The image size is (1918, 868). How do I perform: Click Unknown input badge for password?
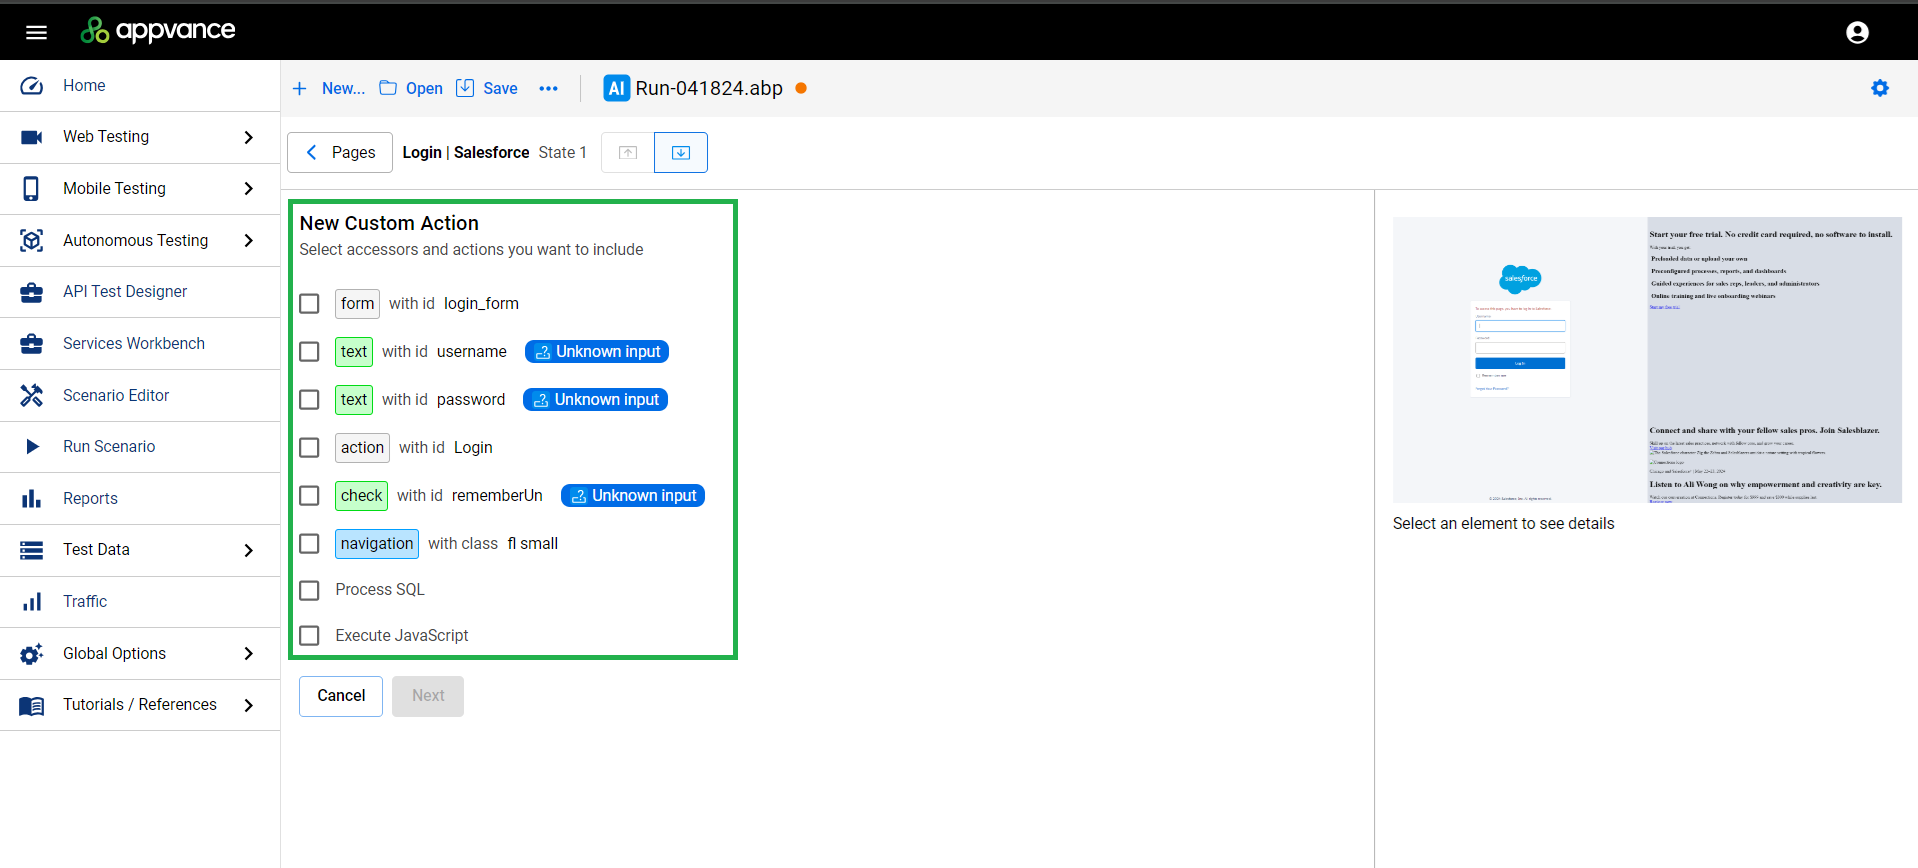tap(595, 400)
